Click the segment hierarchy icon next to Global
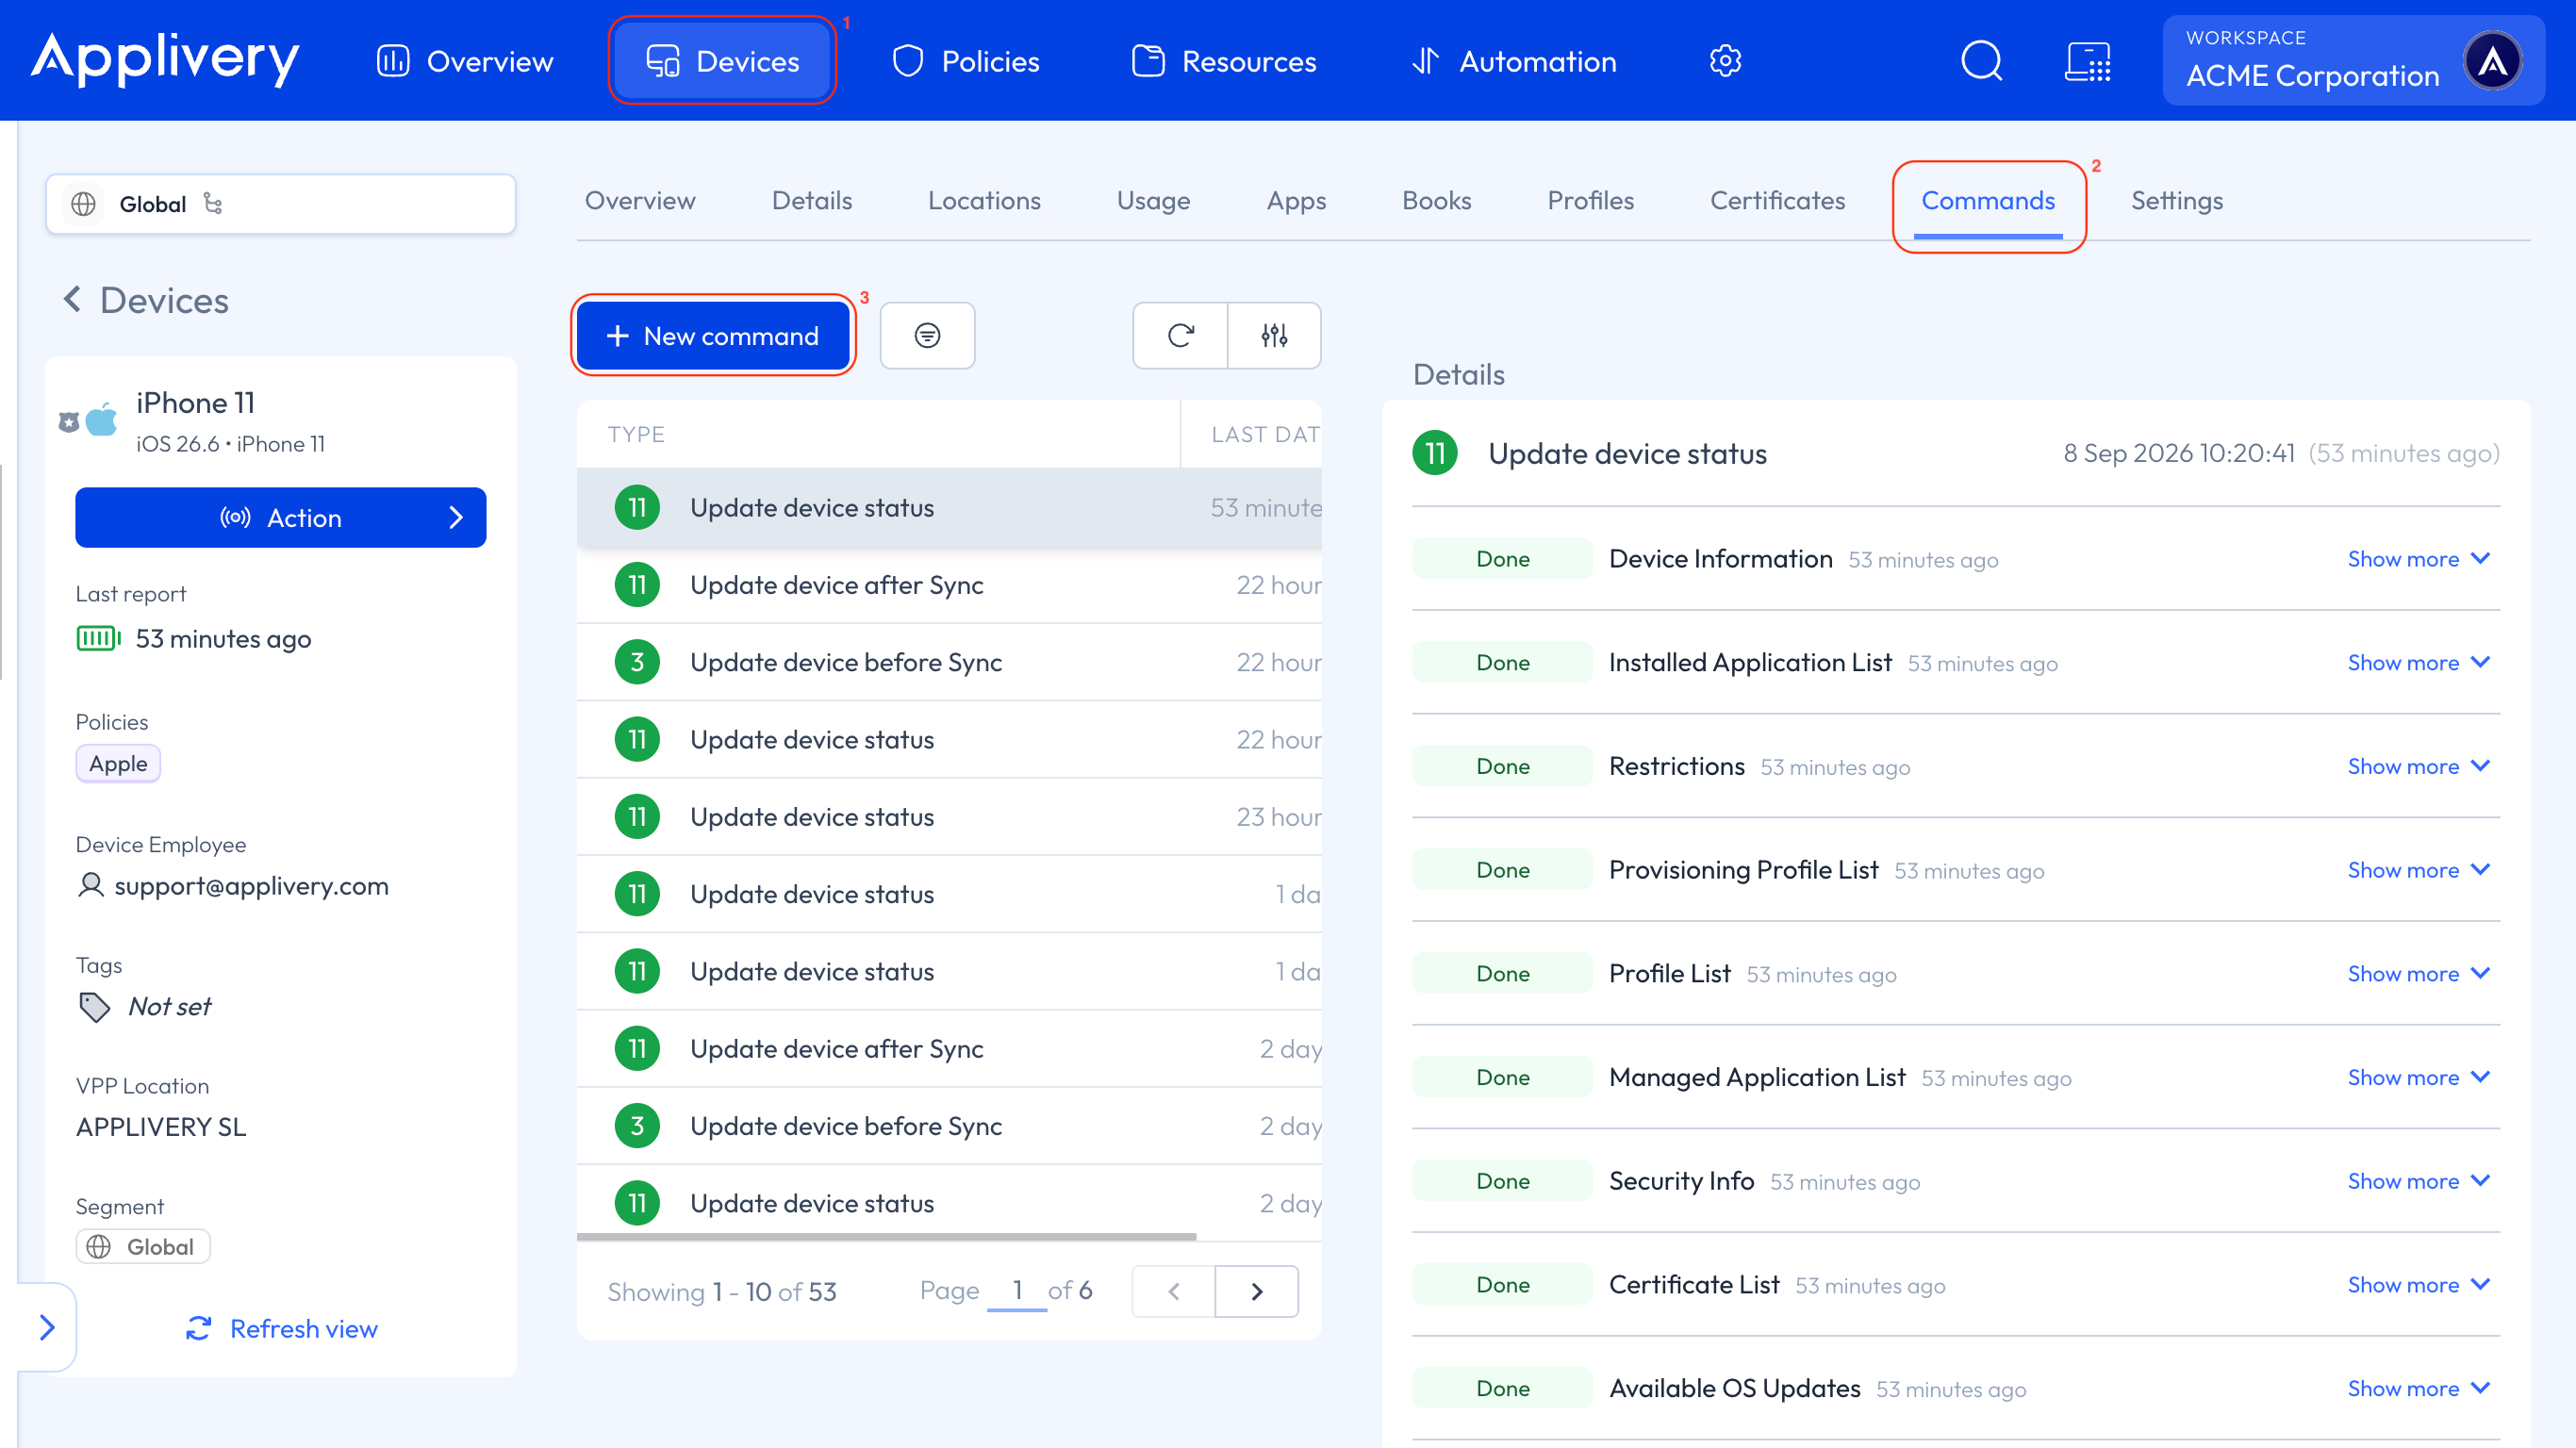 tap(213, 204)
